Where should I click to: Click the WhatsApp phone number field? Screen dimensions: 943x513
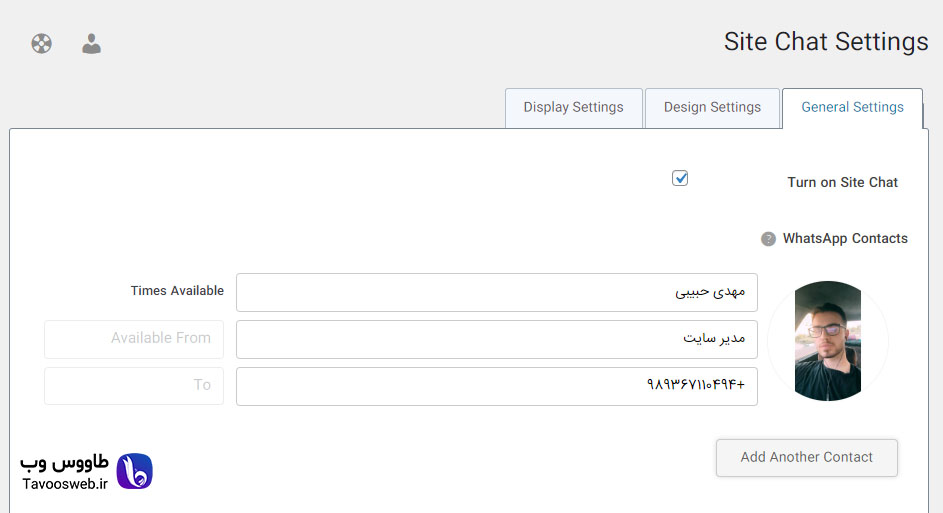(497, 386)
